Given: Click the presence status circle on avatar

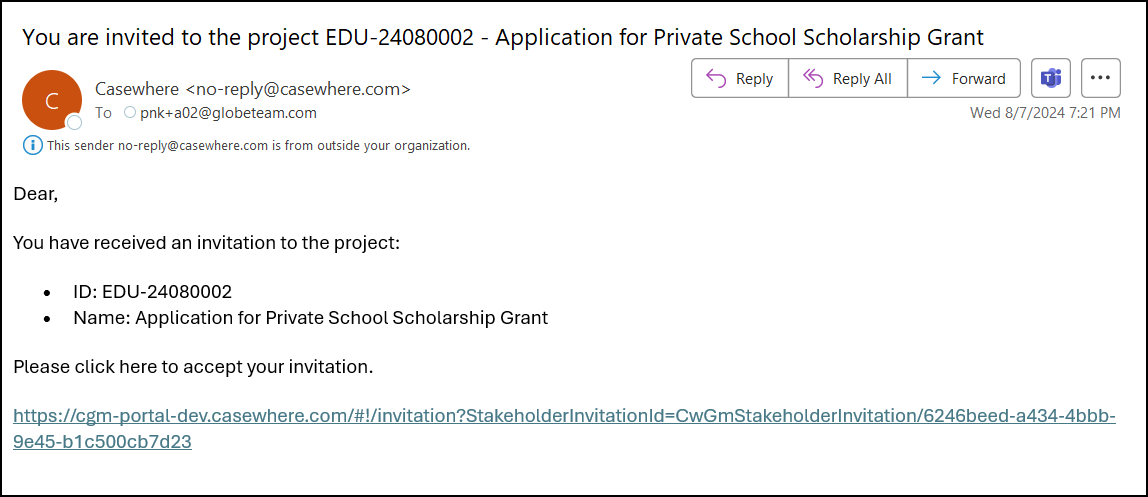Looking at the screenshot, I should click(74, 123).
